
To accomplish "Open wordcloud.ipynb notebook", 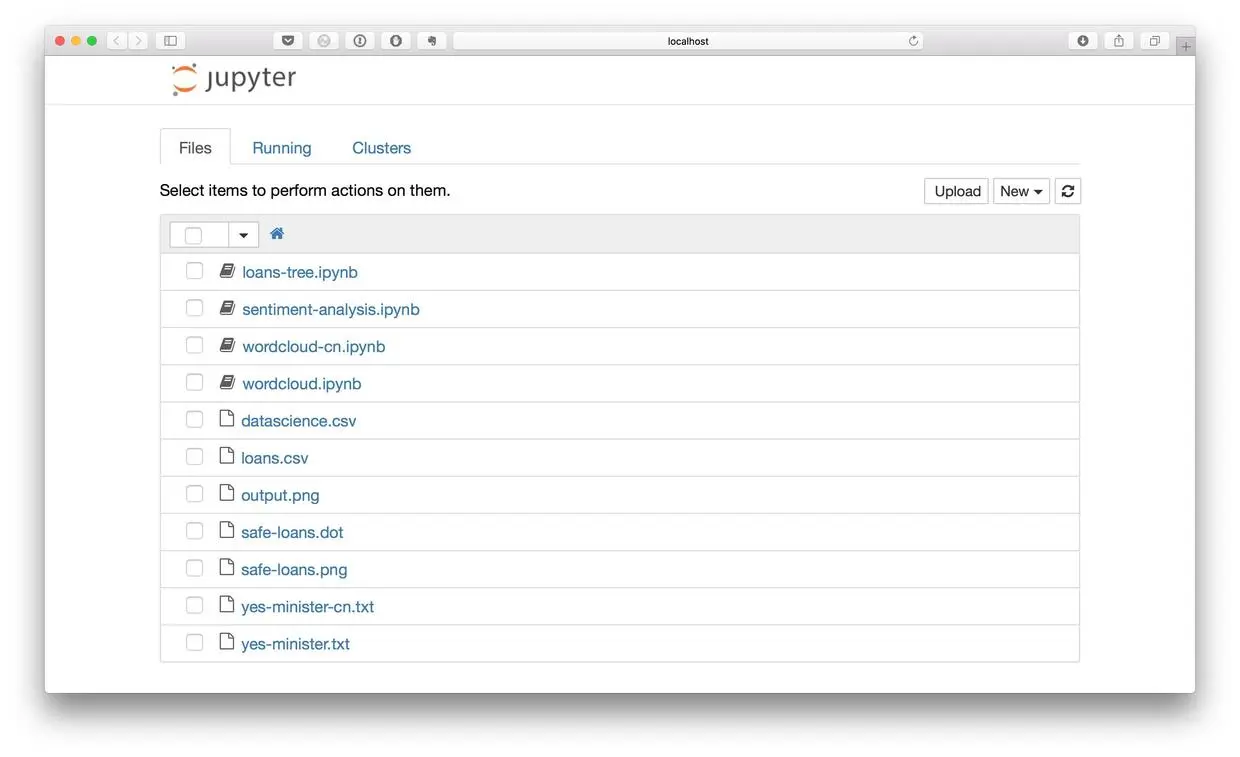I will (302, 383).
